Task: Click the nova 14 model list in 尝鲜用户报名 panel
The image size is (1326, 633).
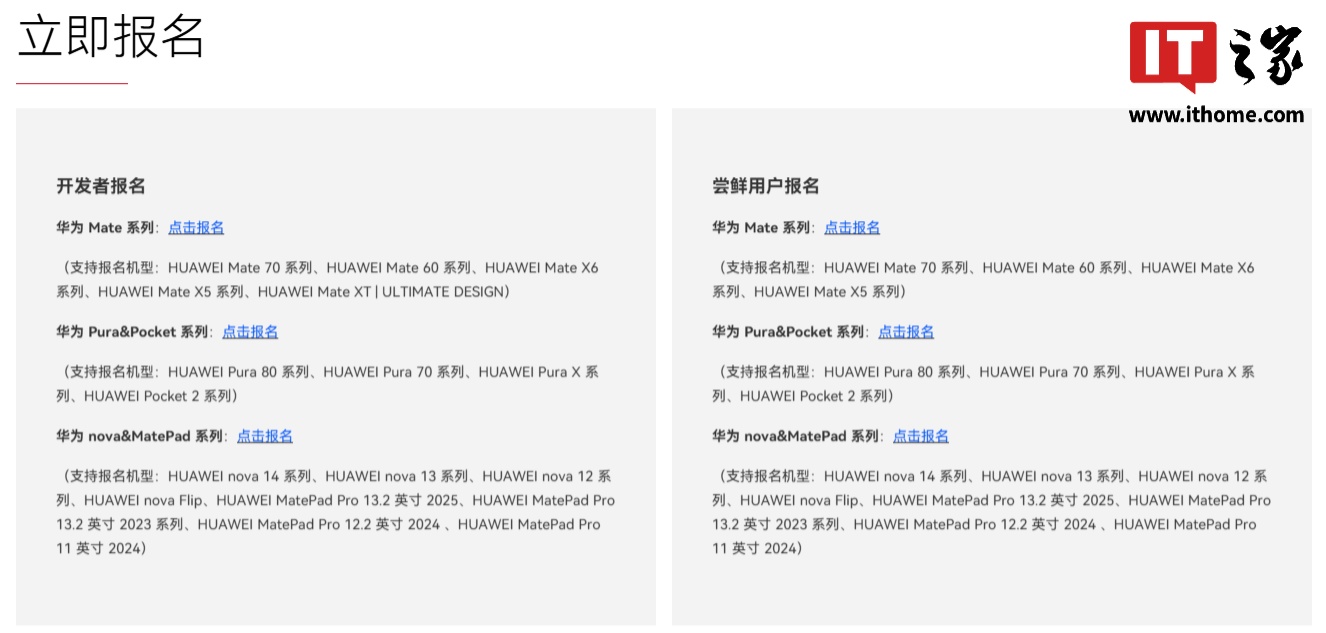Action: pyautogui.click(x=992, y=512)
